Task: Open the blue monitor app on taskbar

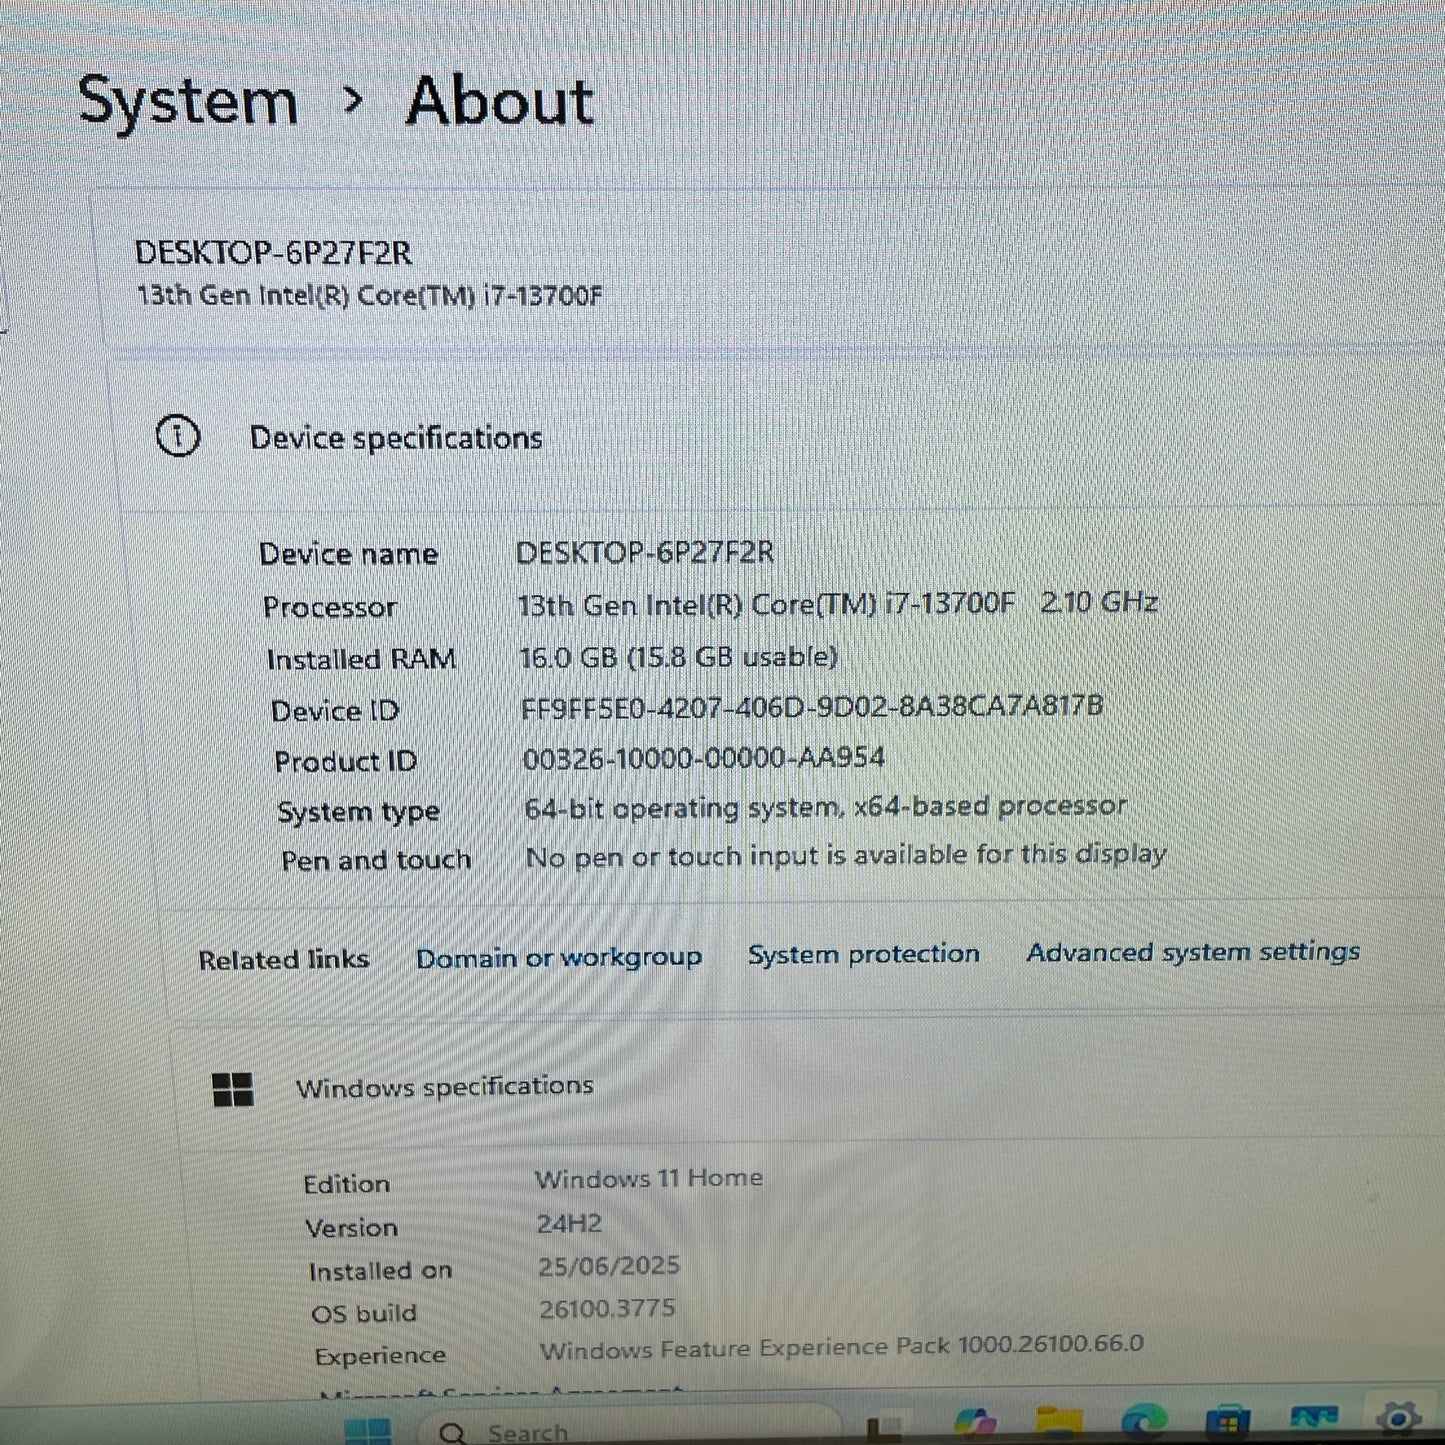Action: 1314,1418
